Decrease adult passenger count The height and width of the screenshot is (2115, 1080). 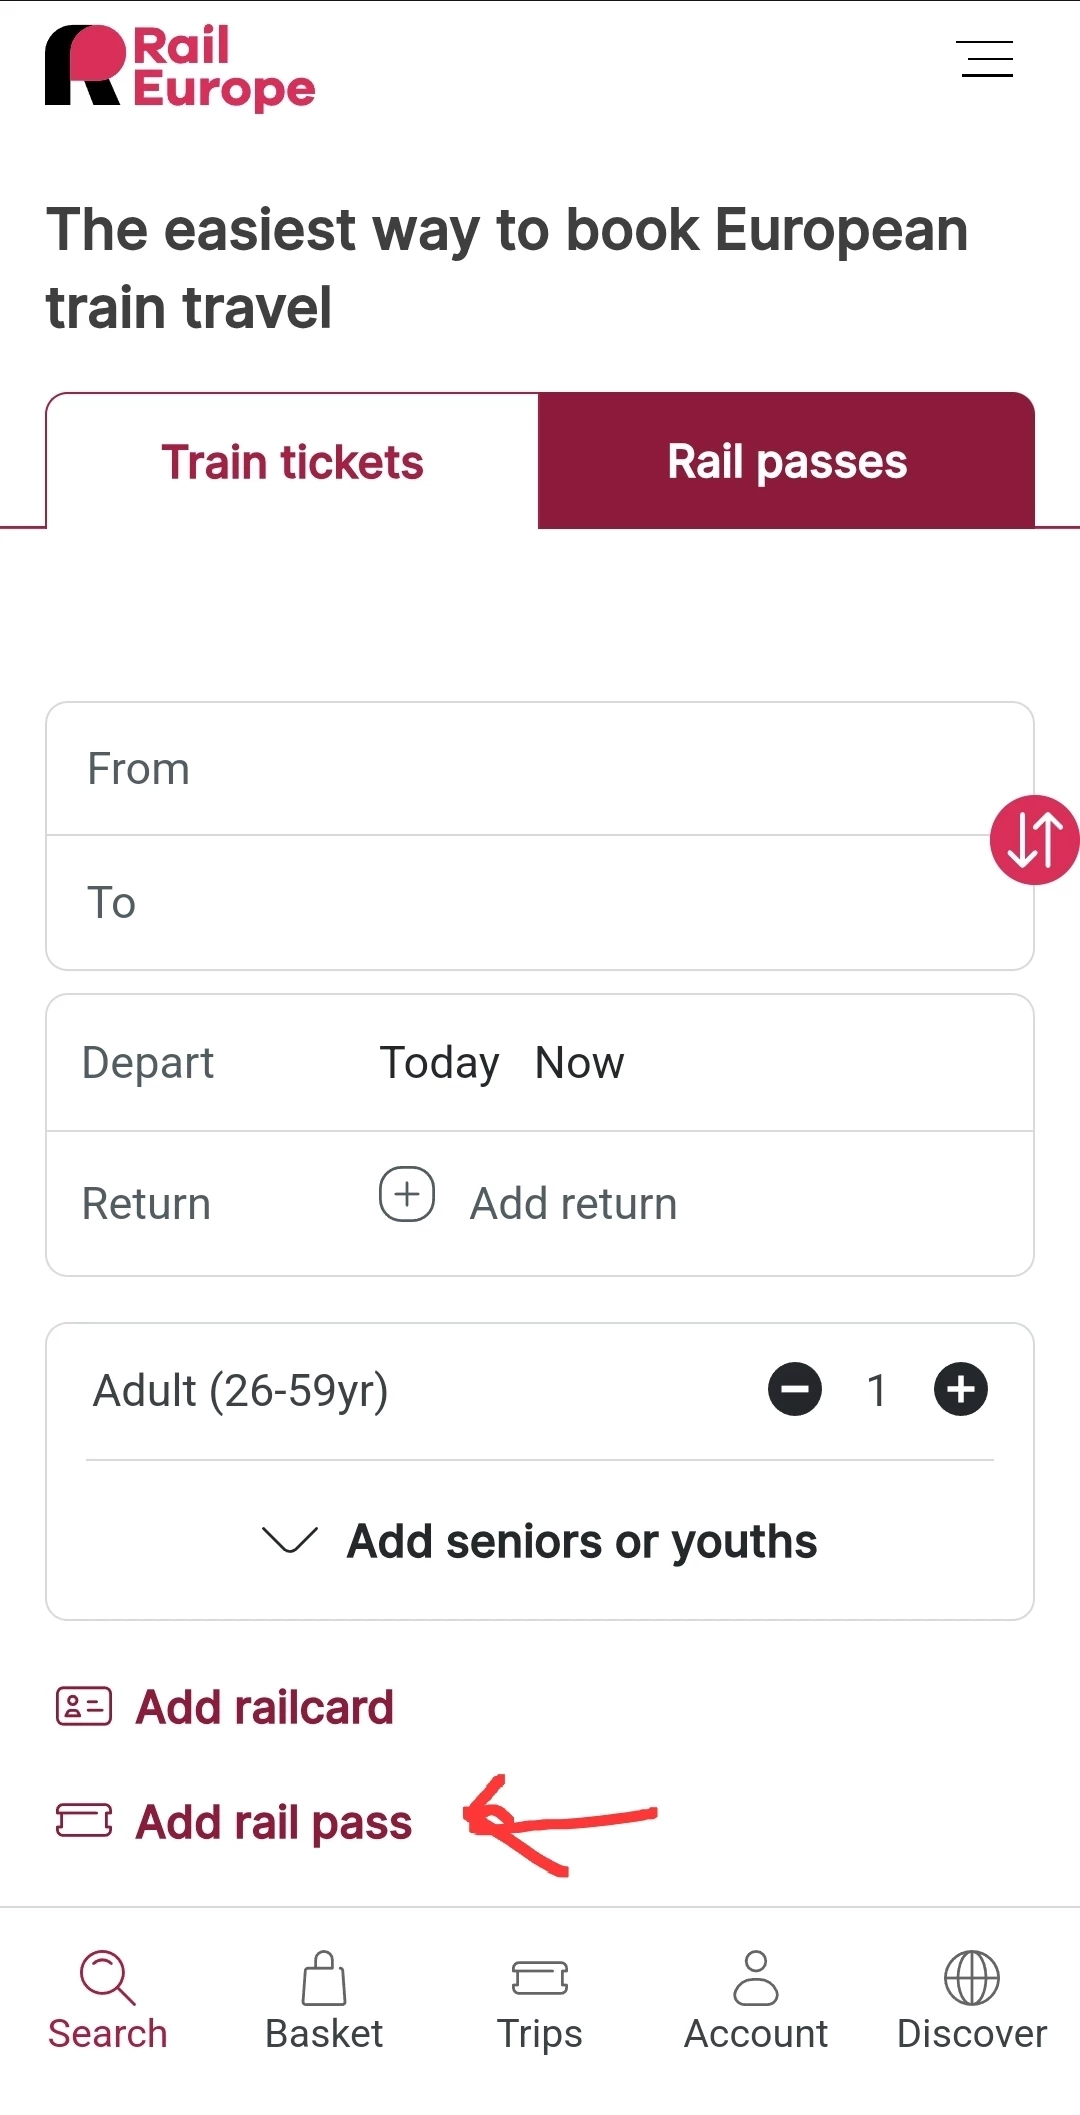795,1390
